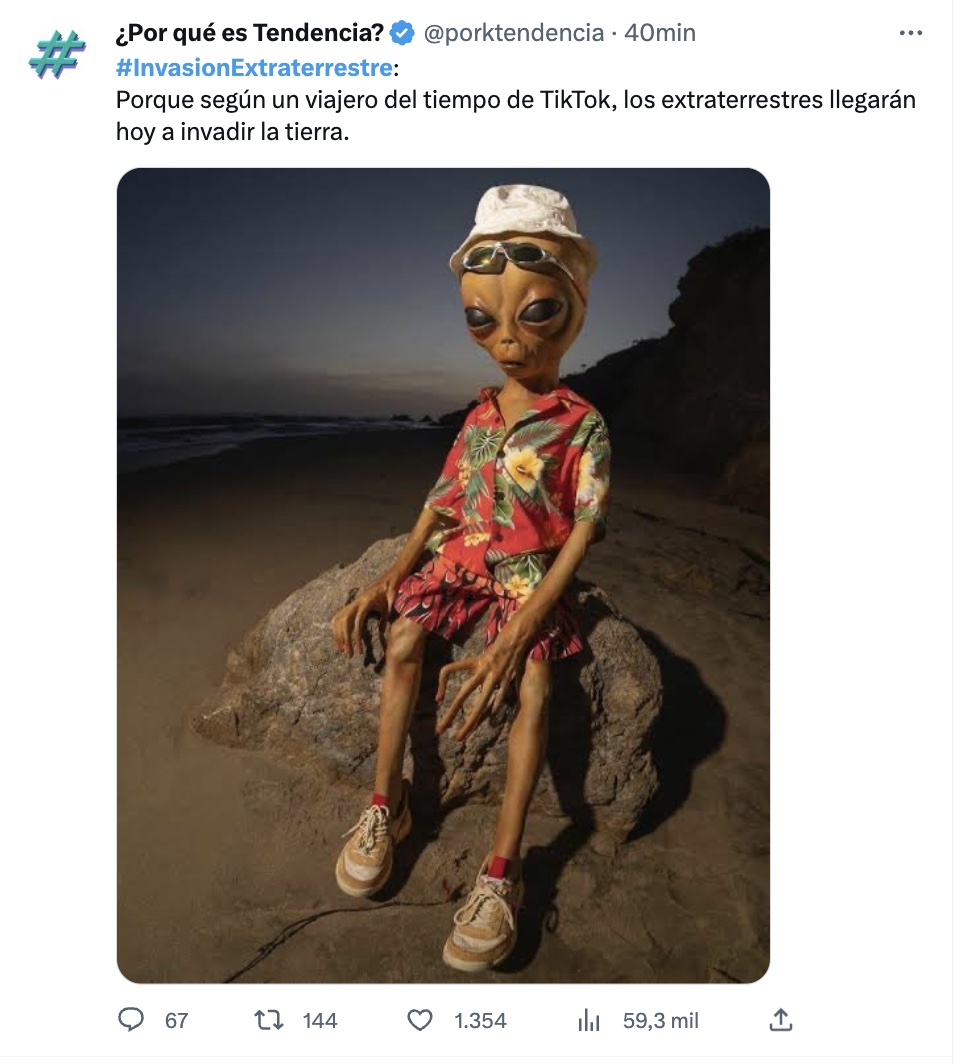Open the @porktendencia handle link

pos(514,33)
